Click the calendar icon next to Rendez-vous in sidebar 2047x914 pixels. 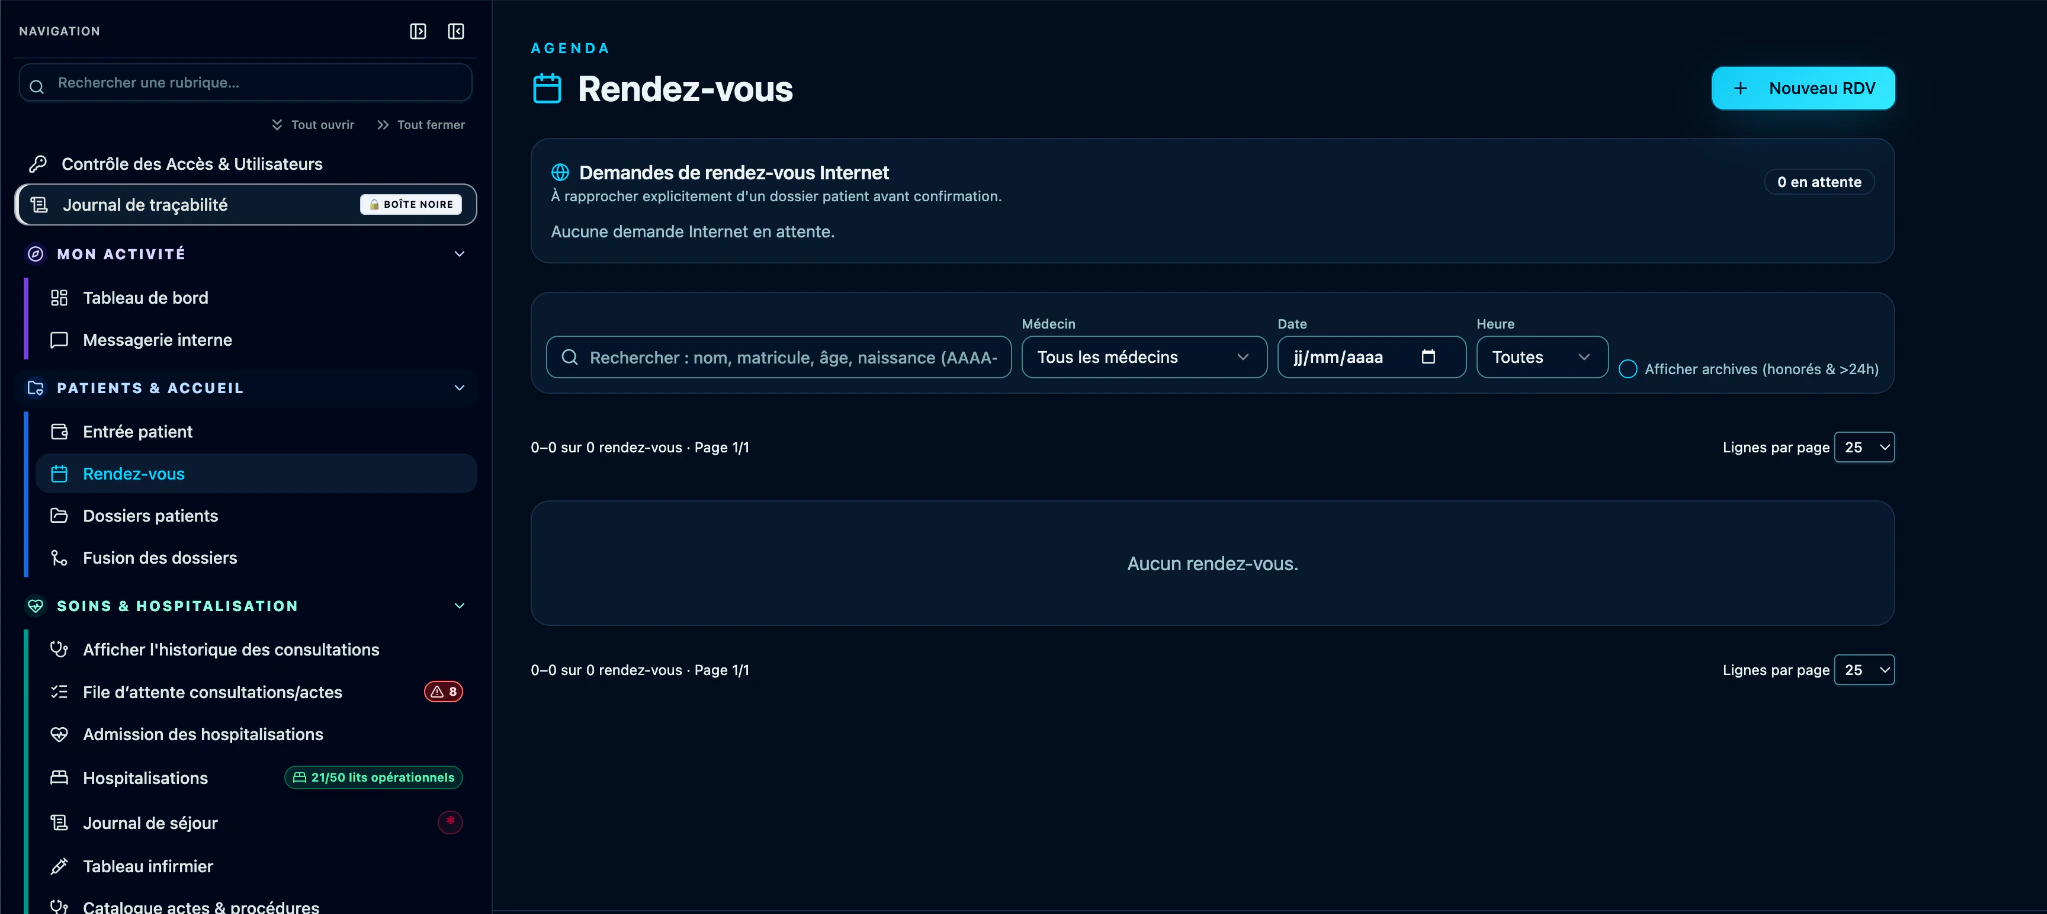pyautogui.click(x=59, y=474)
